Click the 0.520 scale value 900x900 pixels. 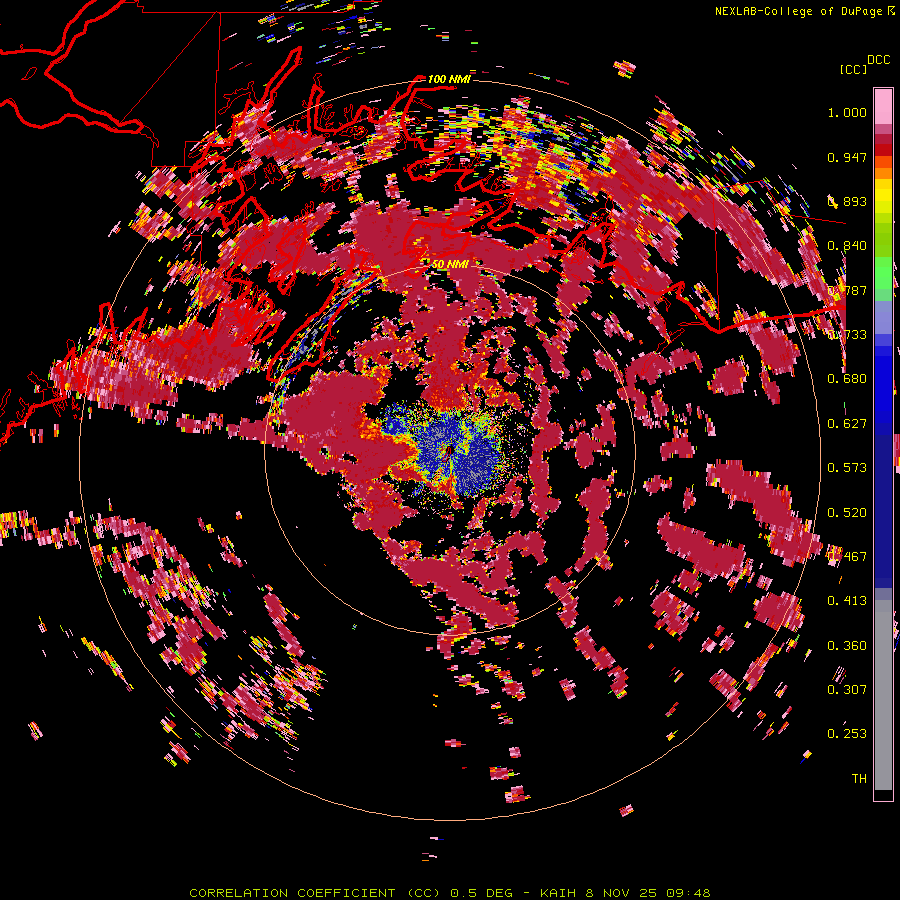click(x=847, y=513)
